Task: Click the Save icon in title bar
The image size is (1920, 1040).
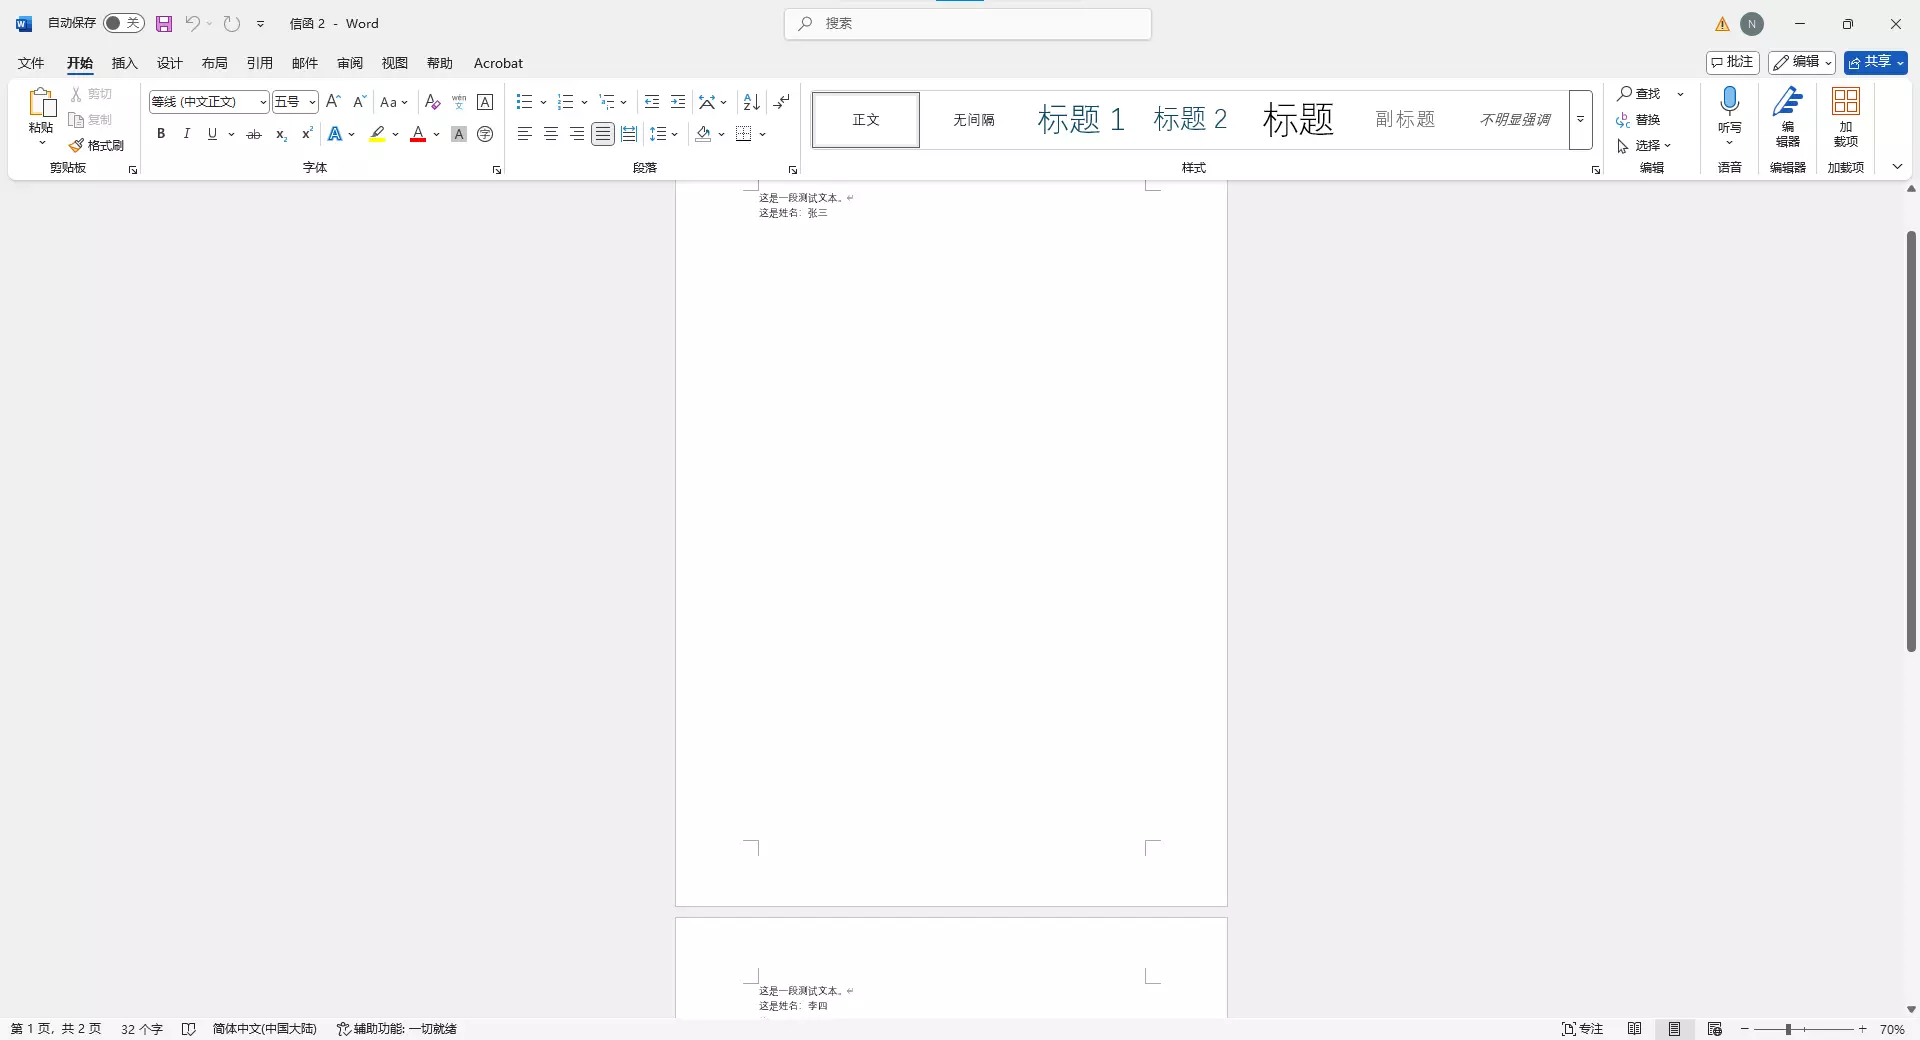Action: click(x=164, y=24)
